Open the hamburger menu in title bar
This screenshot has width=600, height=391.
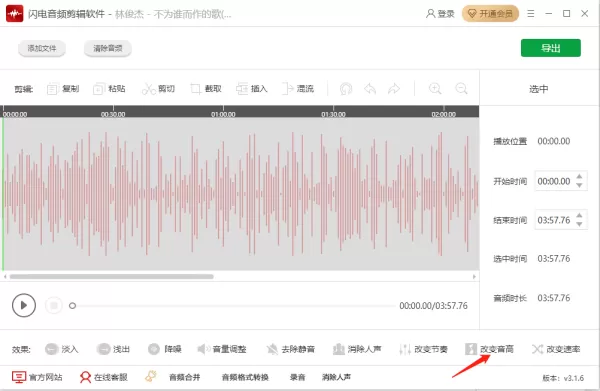click(531, 14)
